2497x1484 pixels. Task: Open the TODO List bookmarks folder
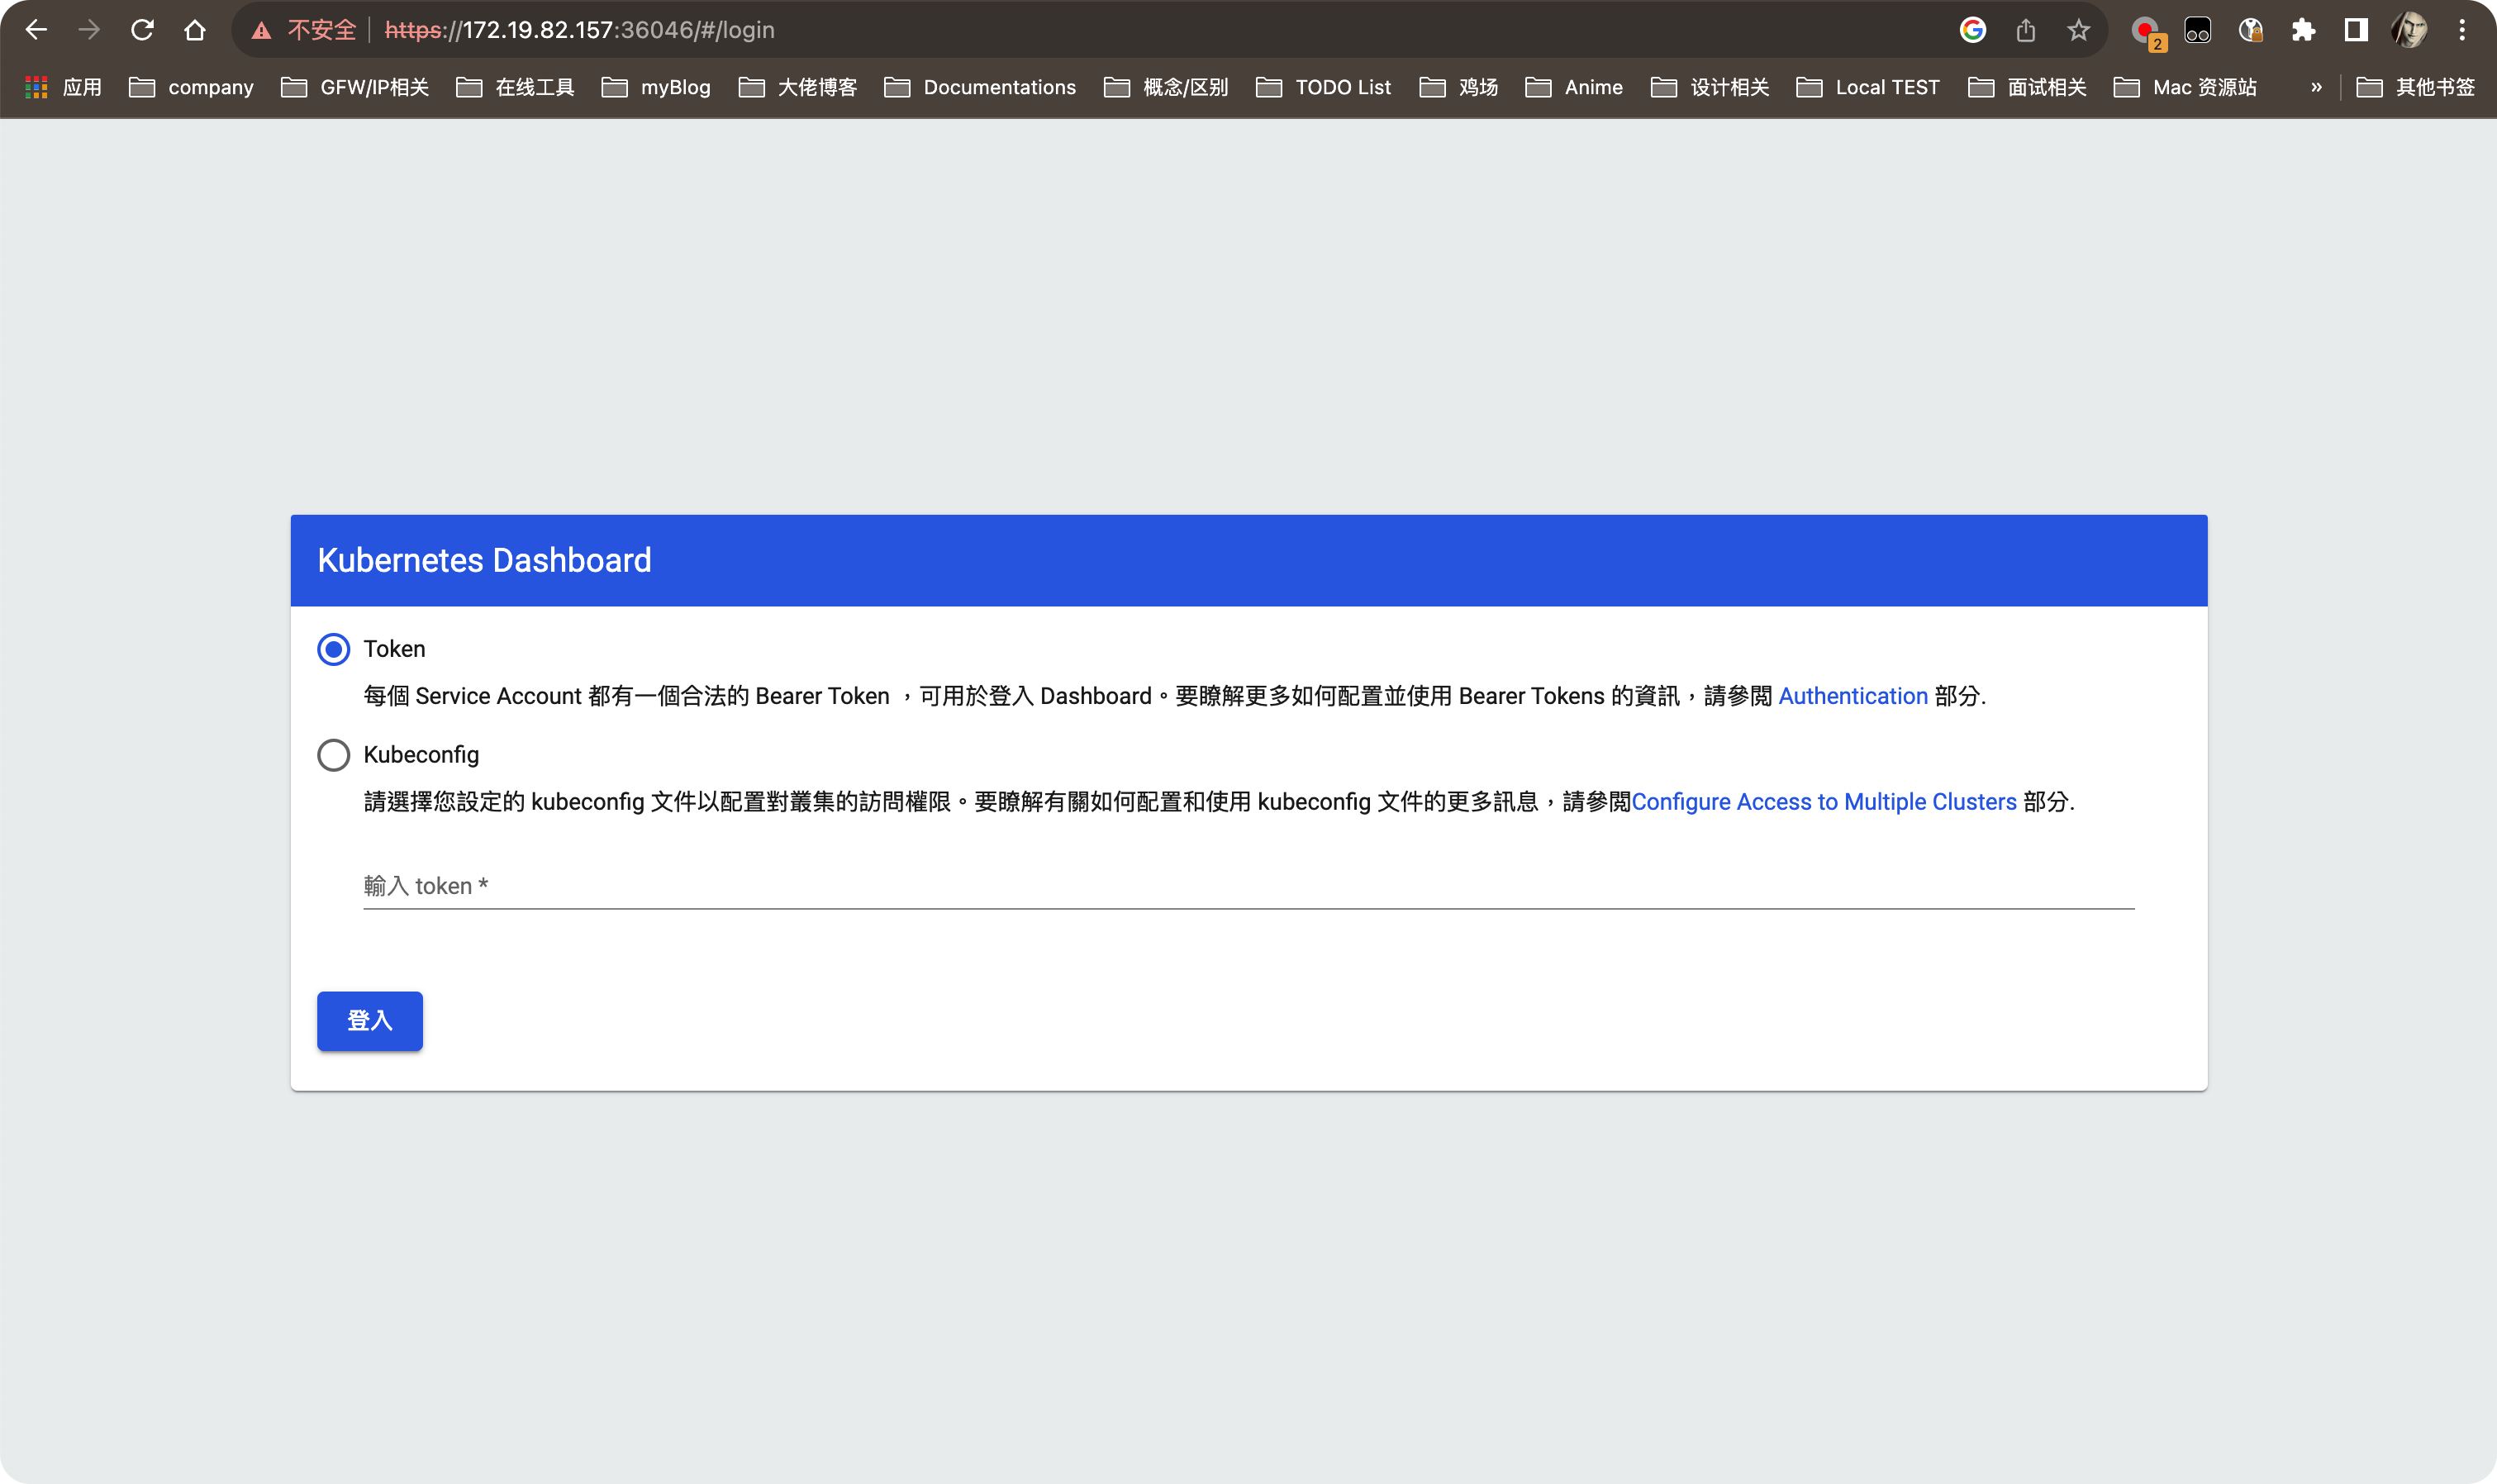(1323, 87)
